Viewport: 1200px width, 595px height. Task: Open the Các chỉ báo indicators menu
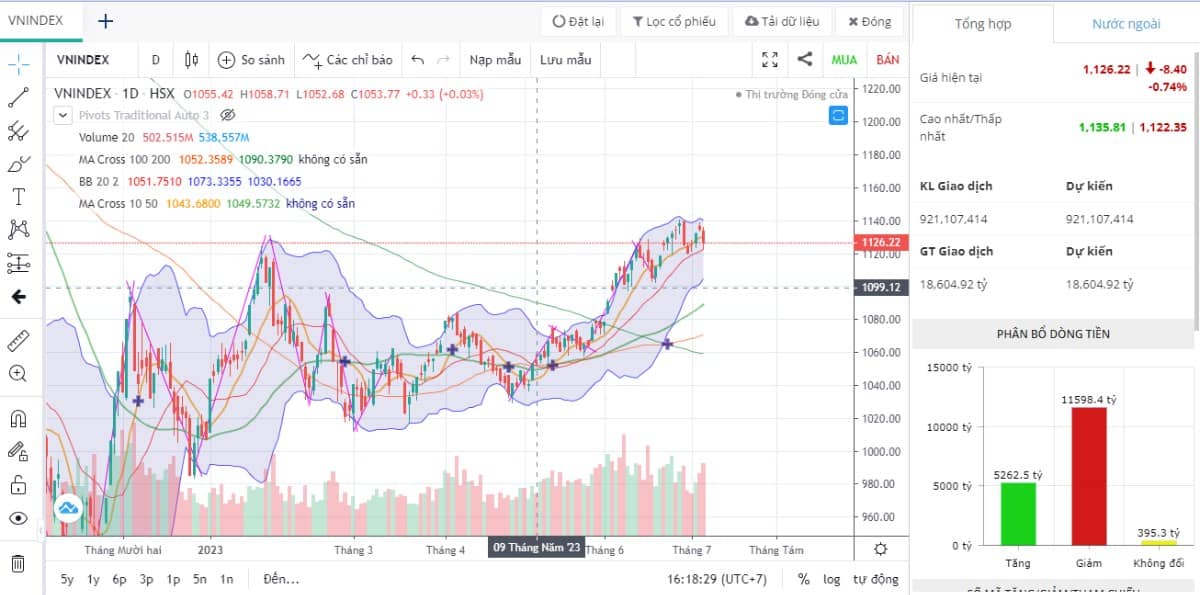pyautogui.click(x=348, y=60)
